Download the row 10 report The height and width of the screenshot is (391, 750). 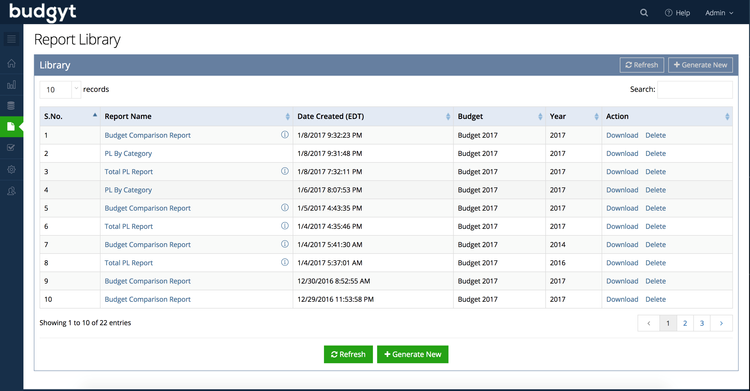[x=622, y=299]
